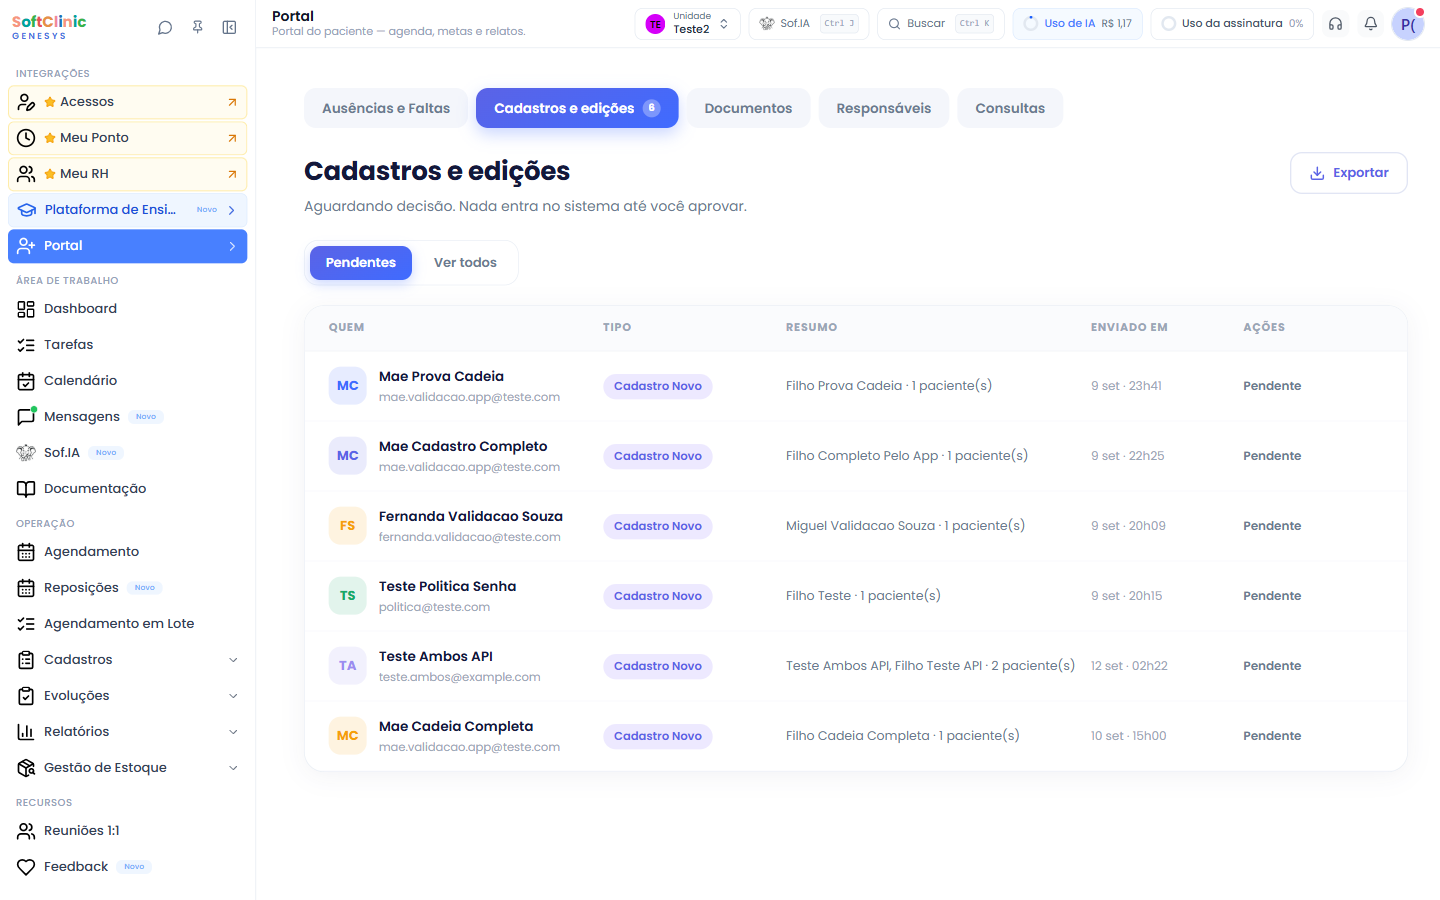Open Meu Ponto integration link
The width and height of the screenshot is (1440, 900).
[127, 138]
